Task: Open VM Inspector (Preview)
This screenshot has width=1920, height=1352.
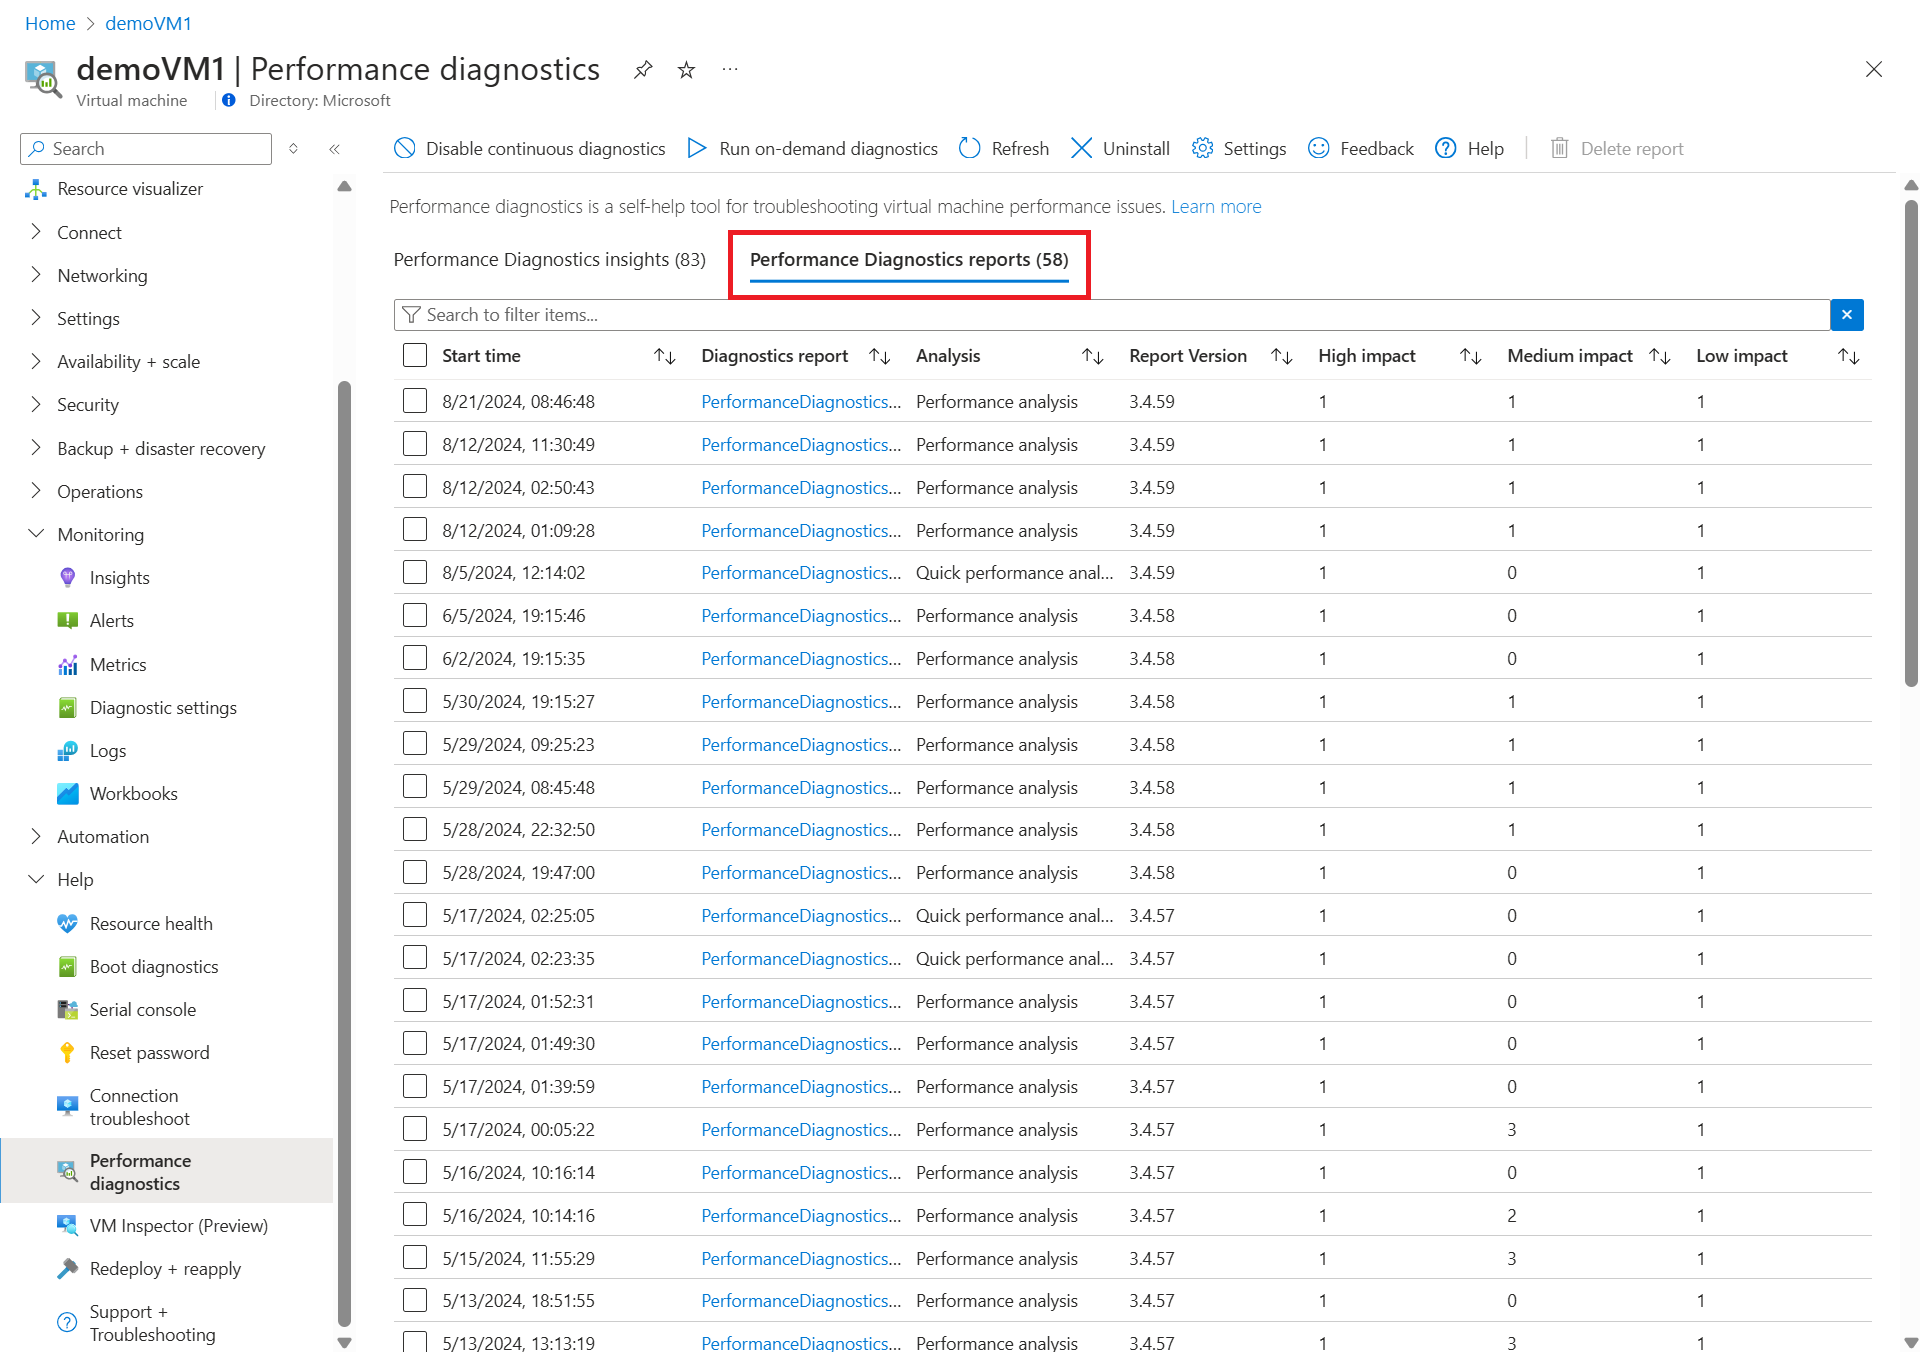Action: [178, 1226]
